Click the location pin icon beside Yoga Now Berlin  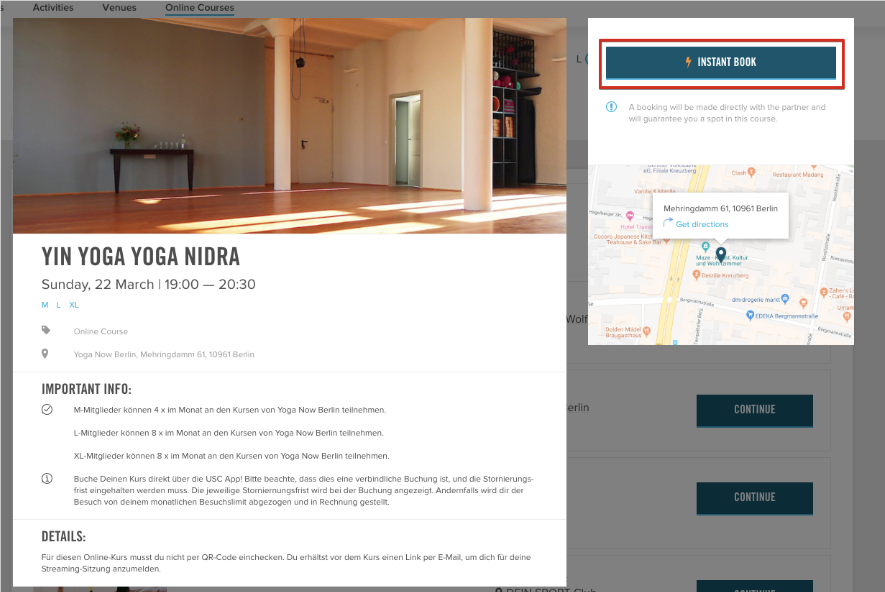point(45,354)
